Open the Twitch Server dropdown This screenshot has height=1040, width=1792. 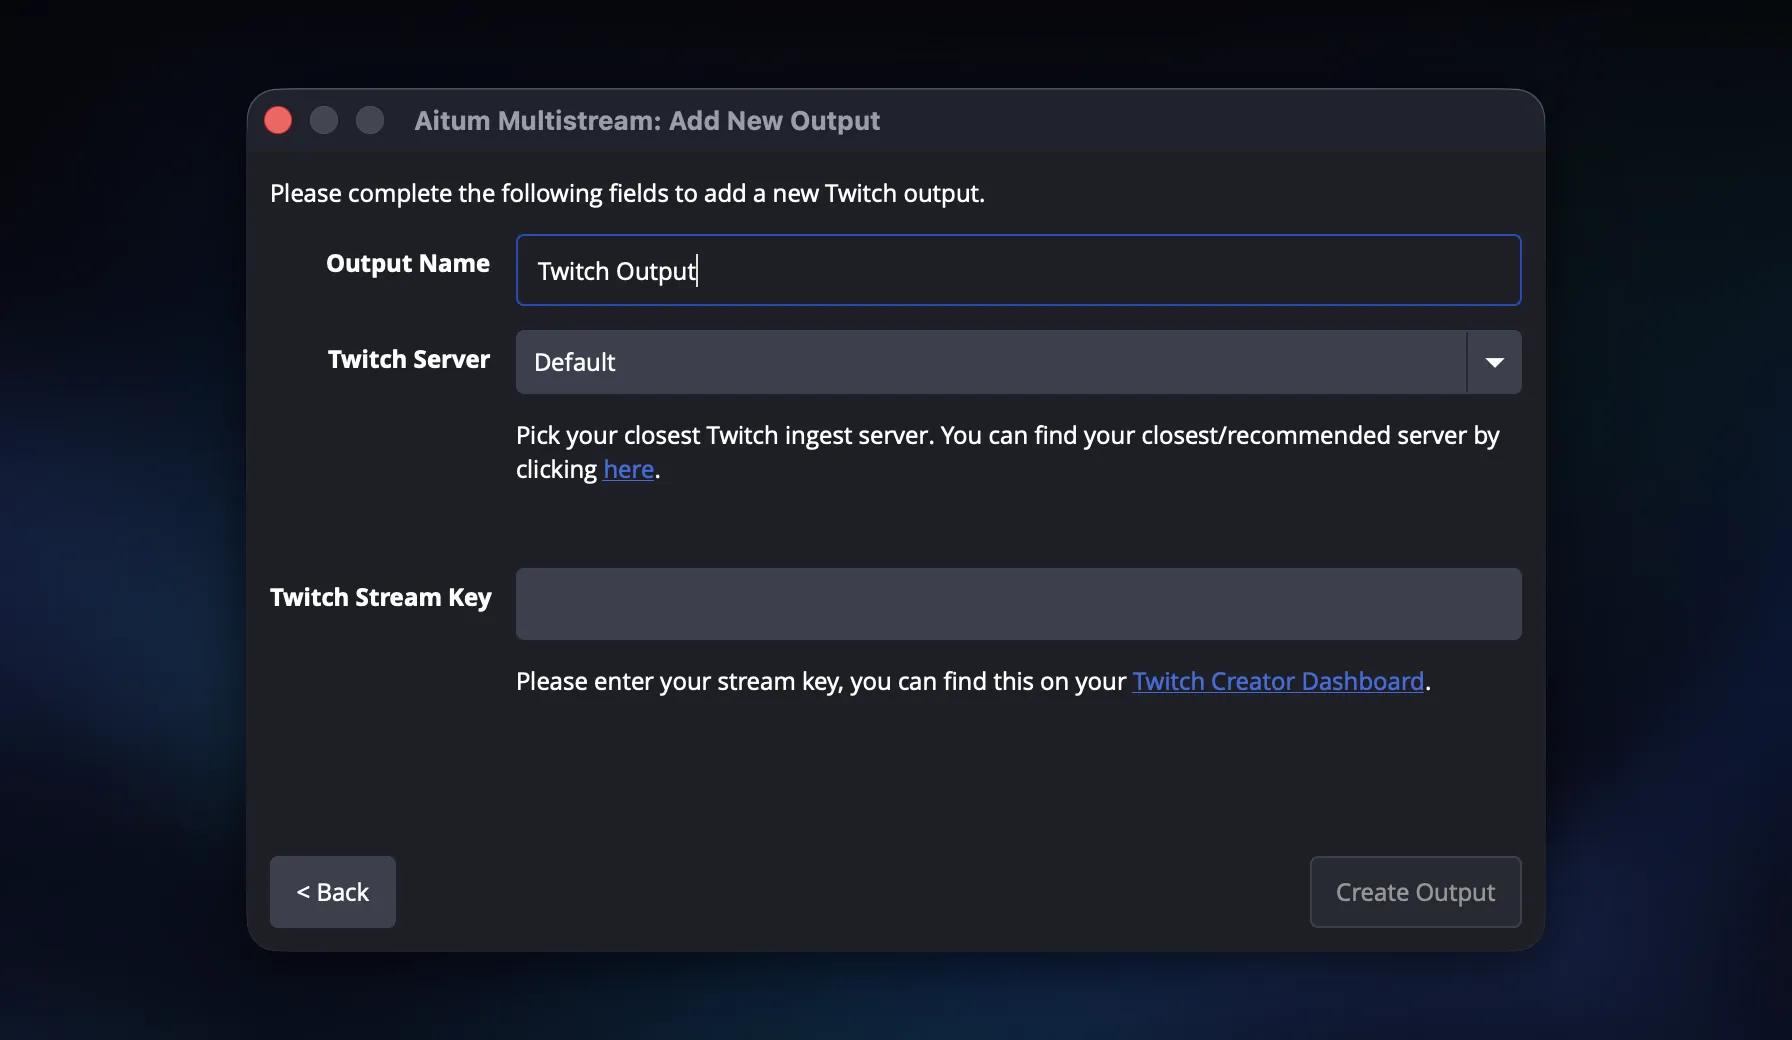coord(1018,362)
